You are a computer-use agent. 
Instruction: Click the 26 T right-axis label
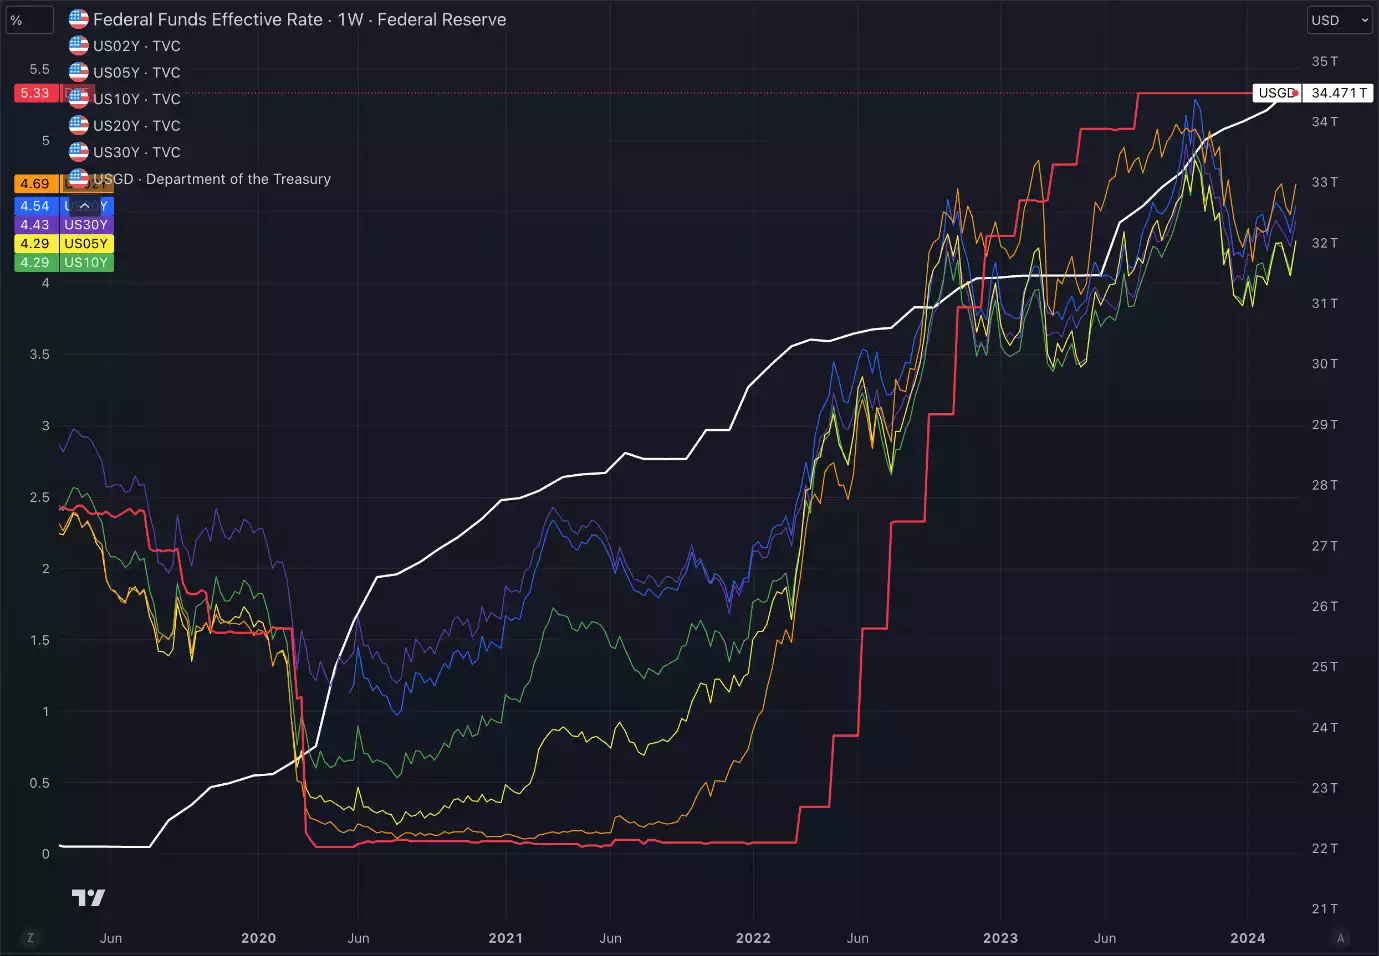pyautogui.click(x=1325, y=606)
